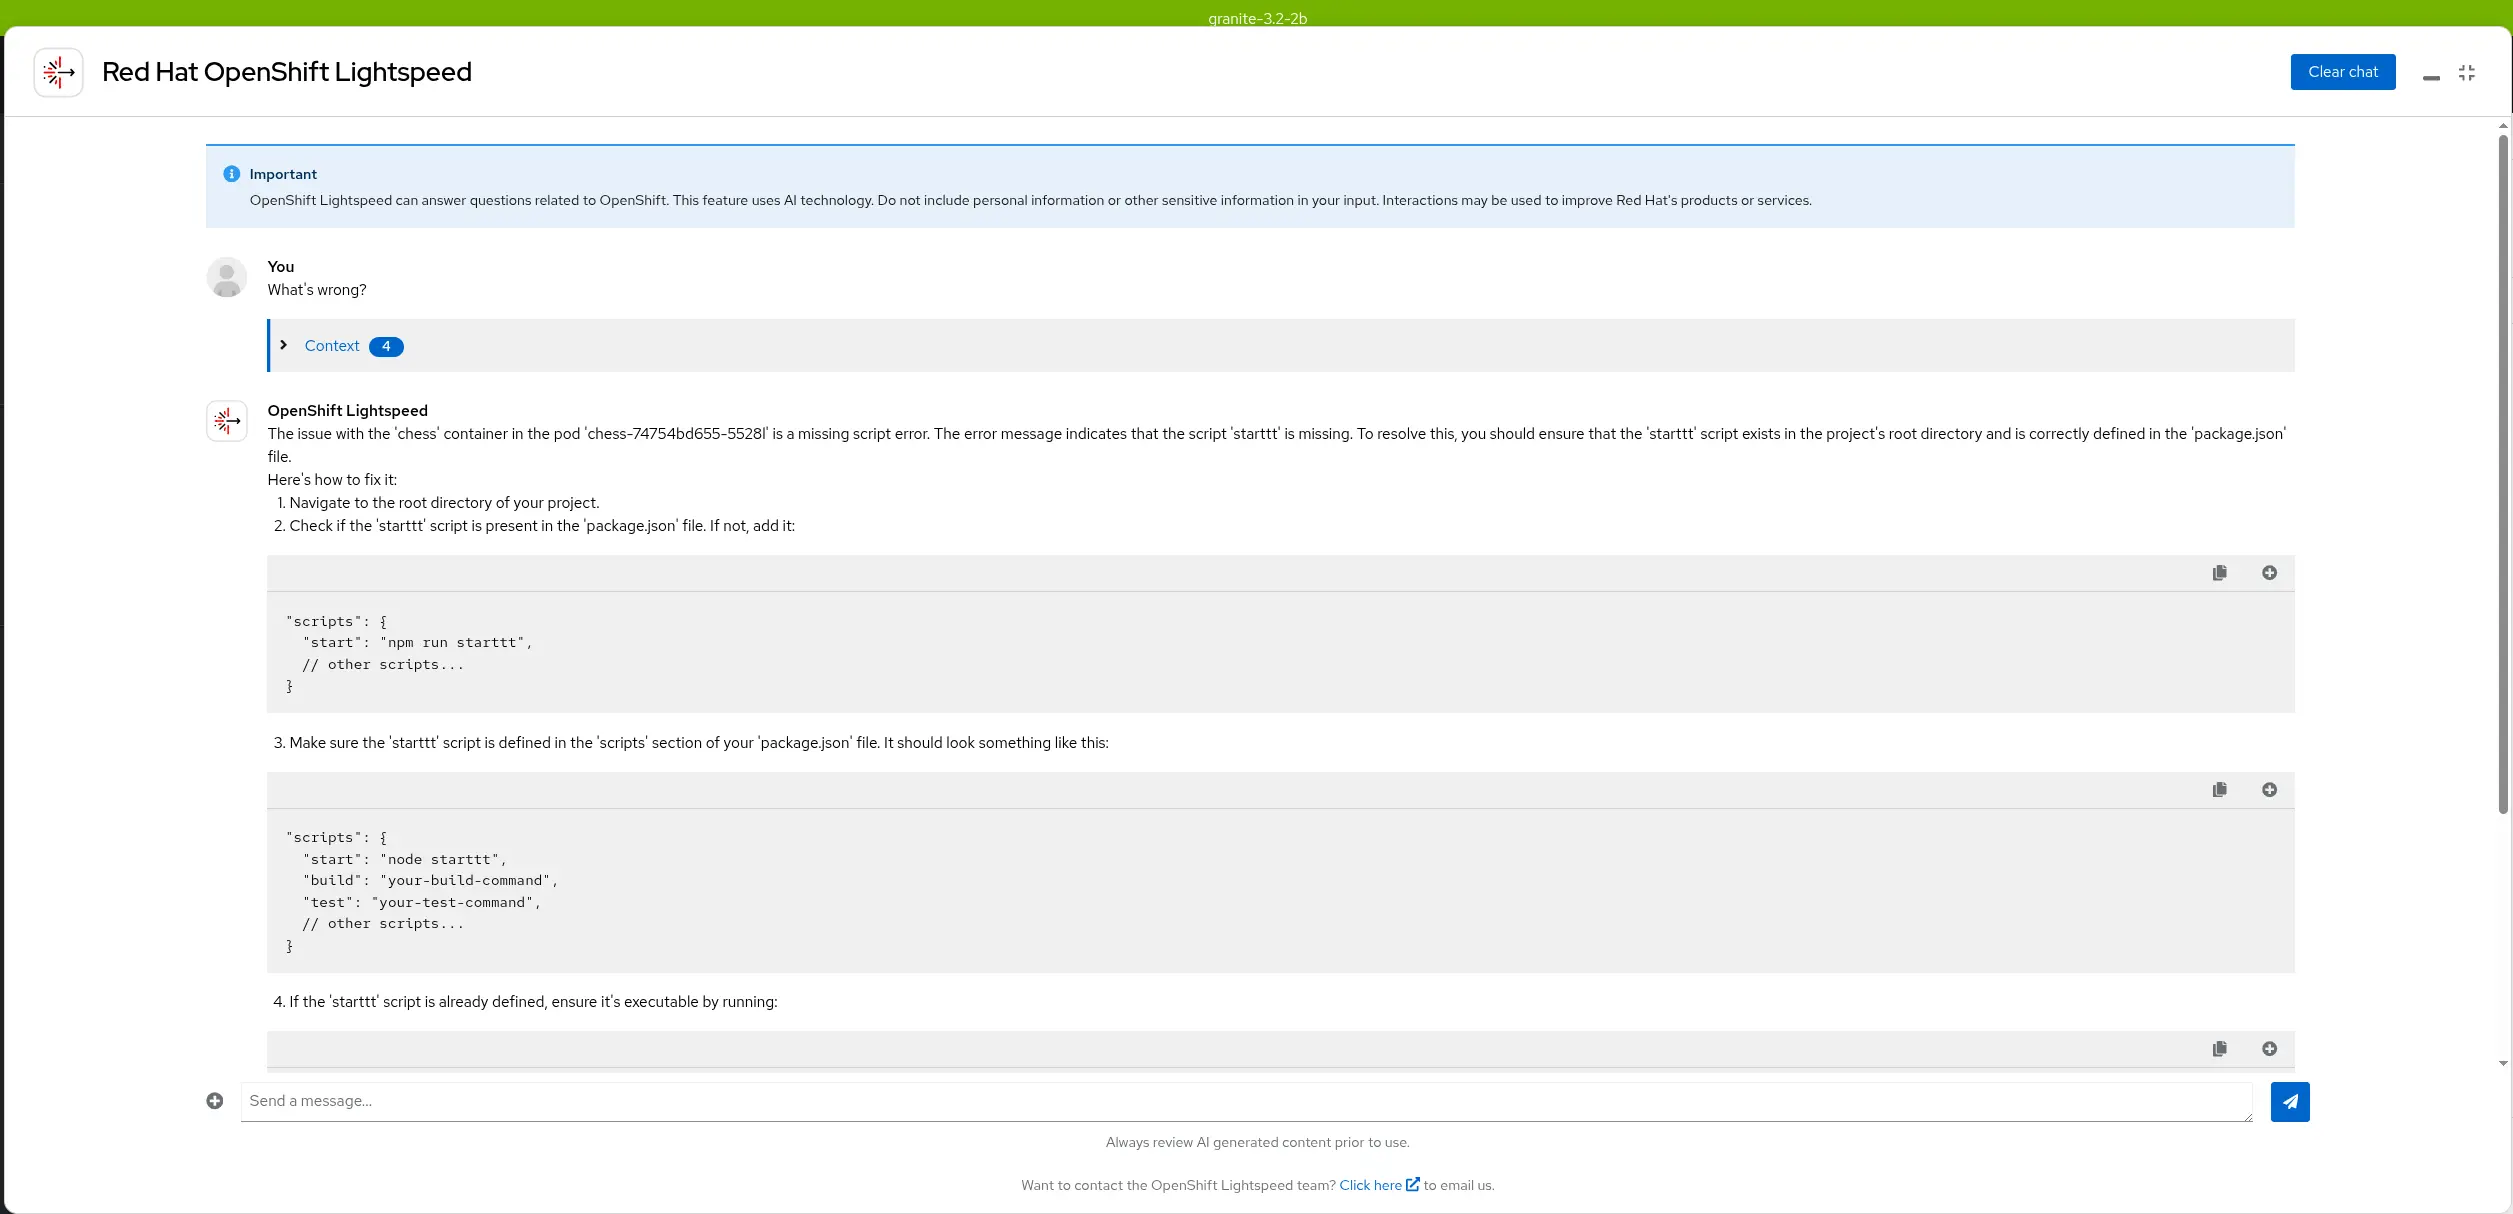Image resolution: width=2513 pixels, height=1214 pixels.
Task: Click the 'What's wrong?' user message text
Action: tap(317, 290)
